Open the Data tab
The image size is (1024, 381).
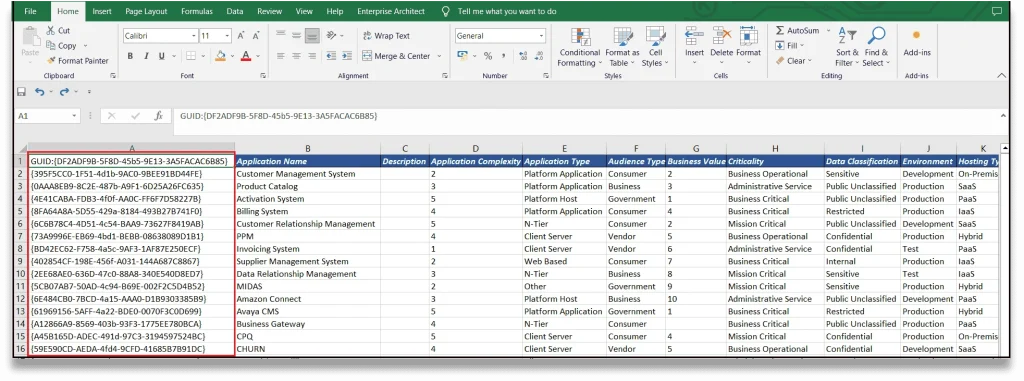coord(235,11)
